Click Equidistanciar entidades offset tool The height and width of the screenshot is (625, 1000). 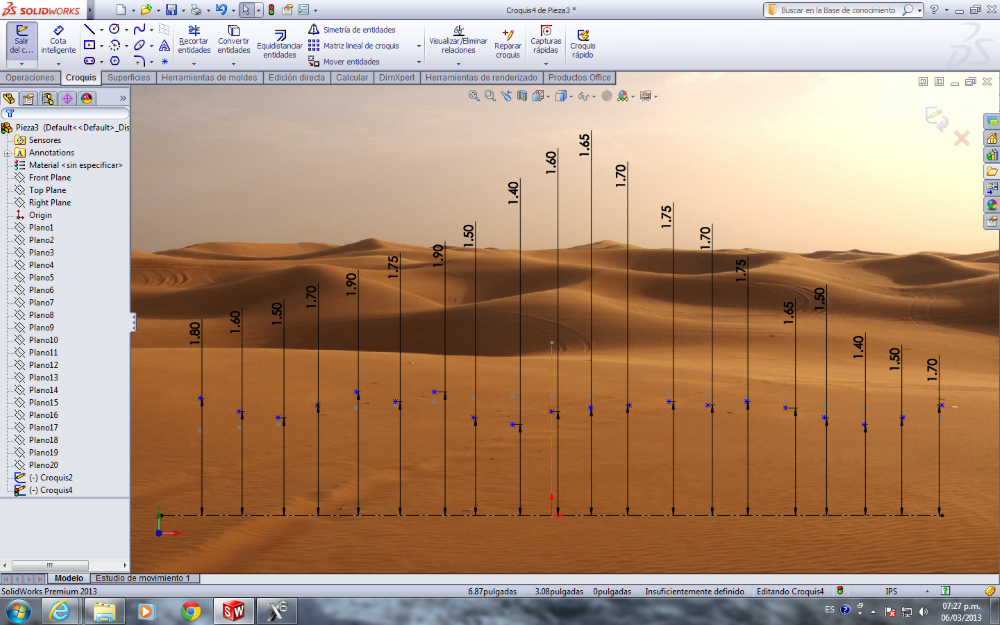[x=279, y=45]
